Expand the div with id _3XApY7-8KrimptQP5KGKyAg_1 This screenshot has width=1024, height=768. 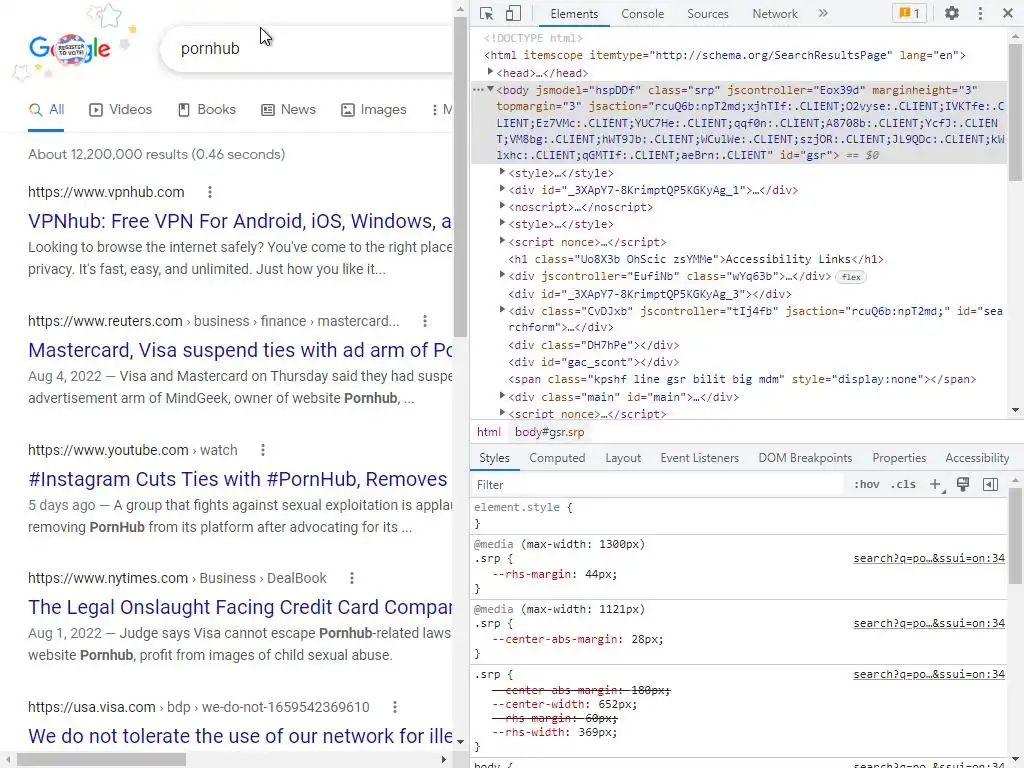[x=502, y=189]
